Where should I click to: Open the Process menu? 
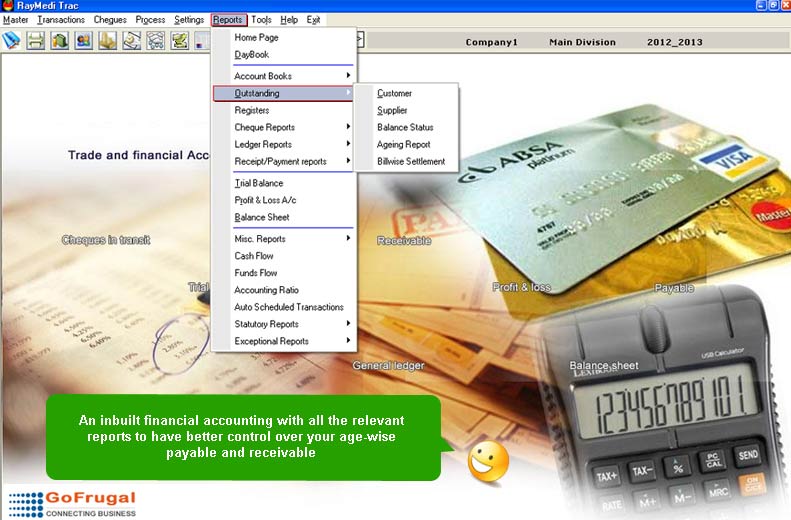150,20
